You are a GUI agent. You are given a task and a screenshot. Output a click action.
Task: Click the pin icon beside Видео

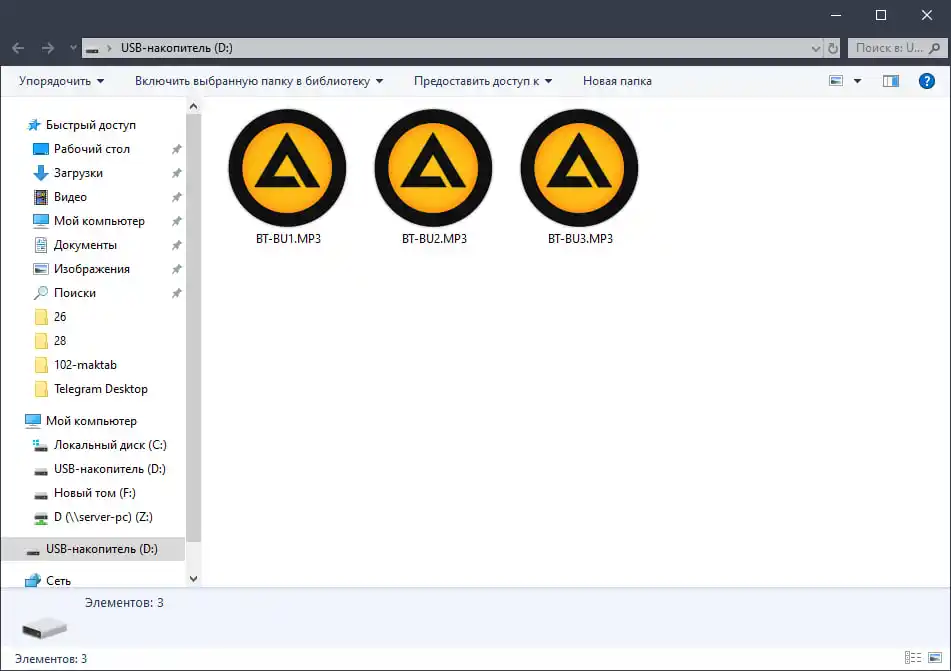click(x=176, y=197)
